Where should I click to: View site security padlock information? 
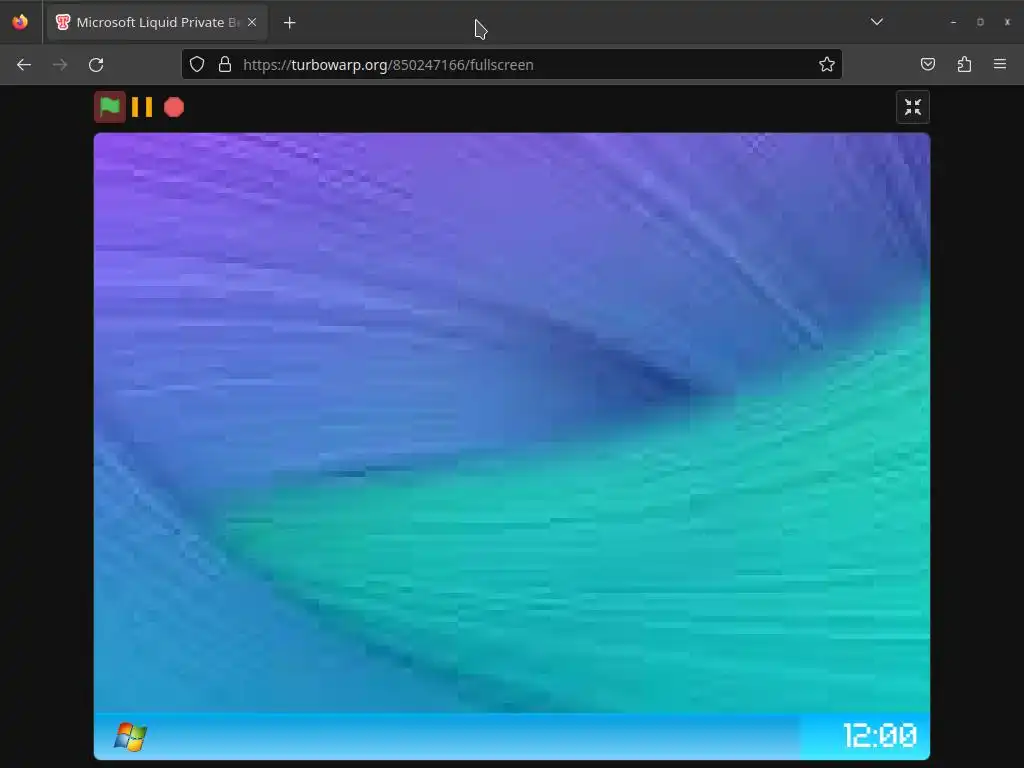225,65
